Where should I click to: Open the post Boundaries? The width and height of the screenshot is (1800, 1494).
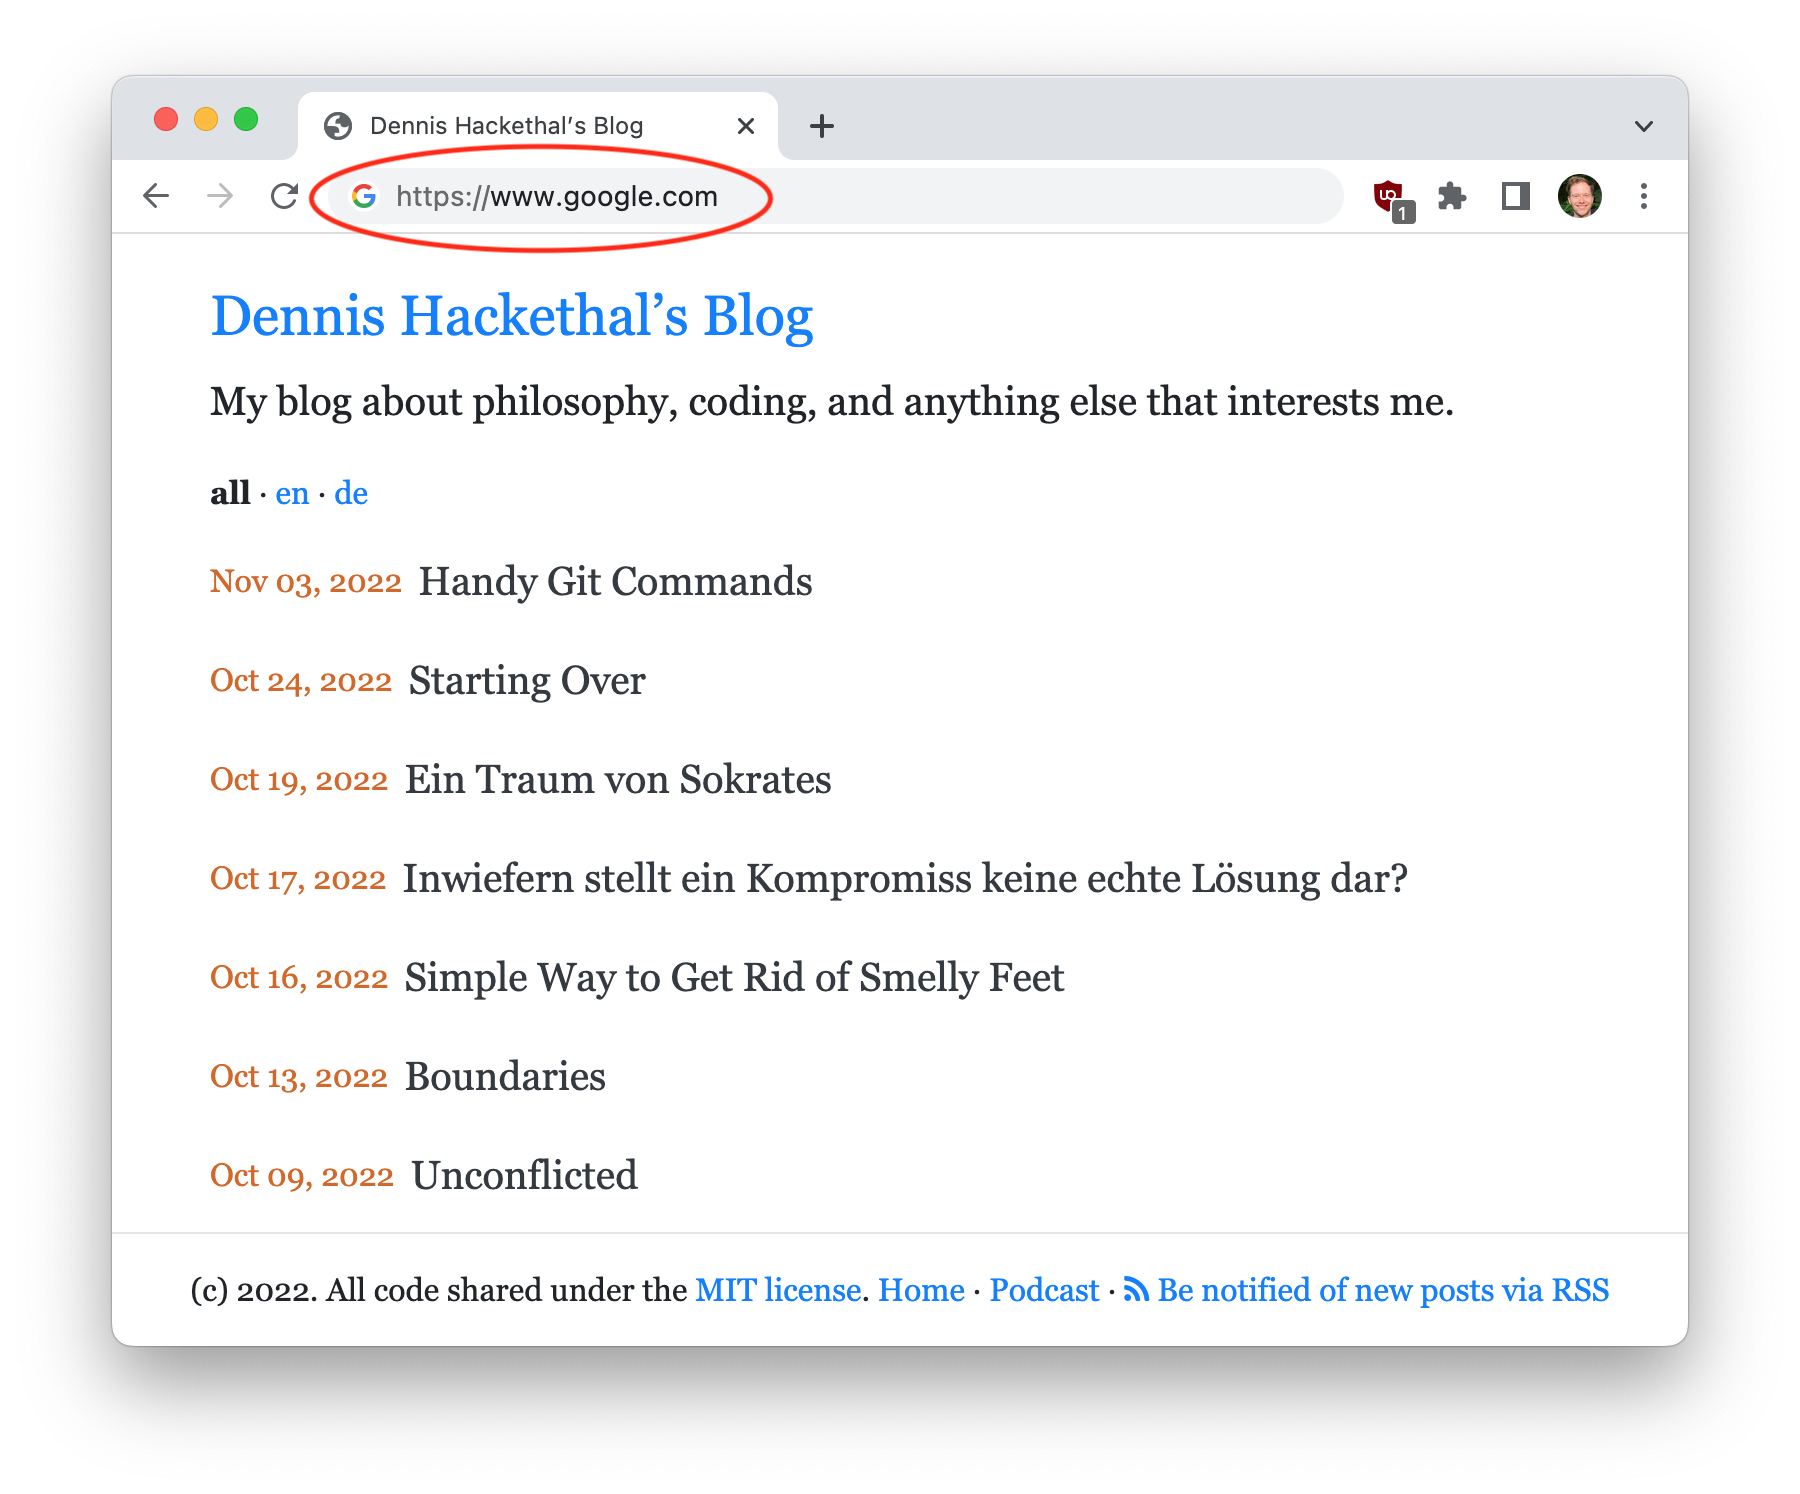(505, 1076)
